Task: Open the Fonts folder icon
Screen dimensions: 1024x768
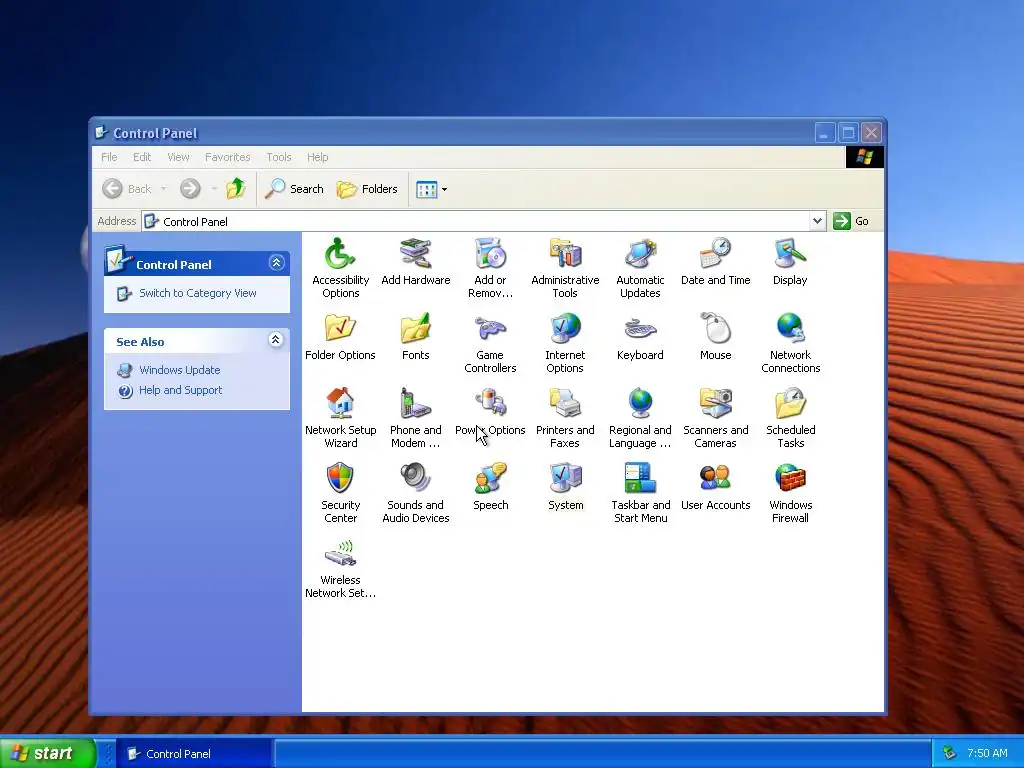Action: 415,329
